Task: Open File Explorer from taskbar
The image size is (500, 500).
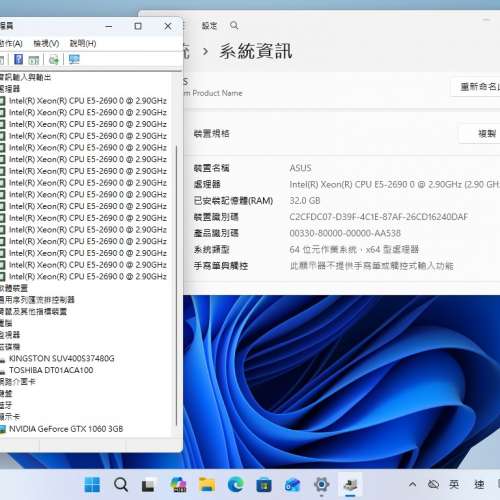Action: tap(207, 485)
